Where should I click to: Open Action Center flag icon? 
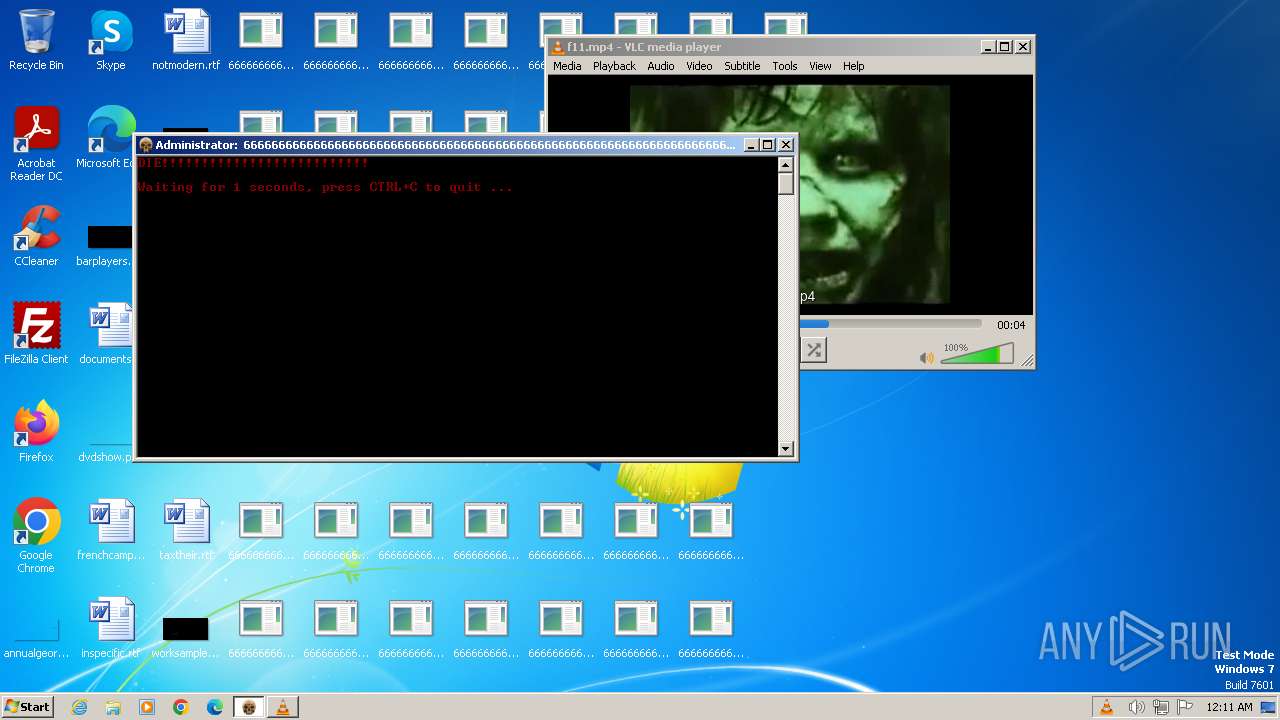point(1184,707)
